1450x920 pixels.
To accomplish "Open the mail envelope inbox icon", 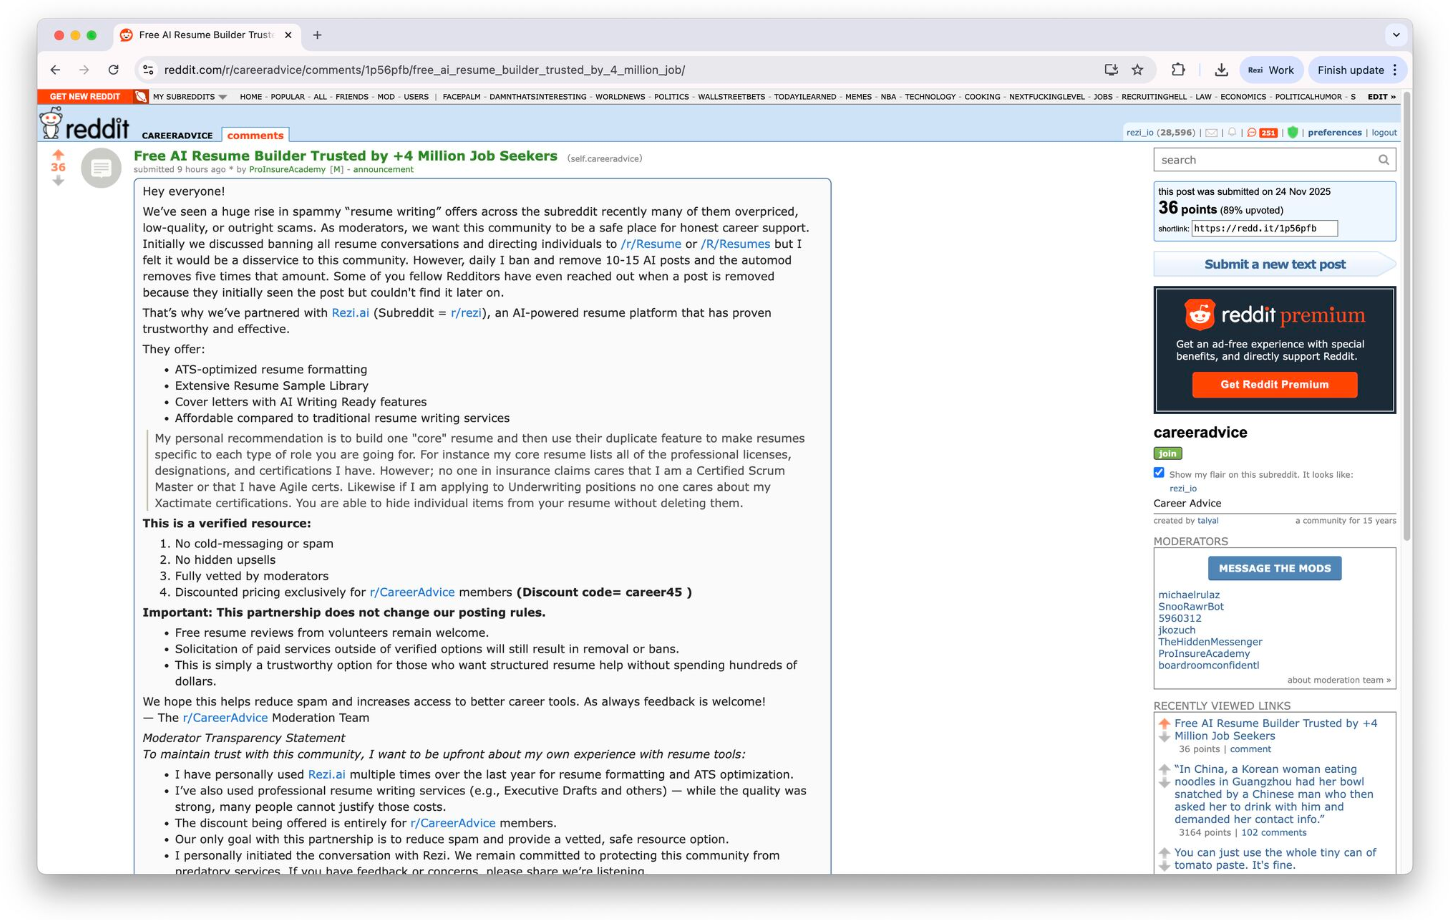I will coord(1212,132).
